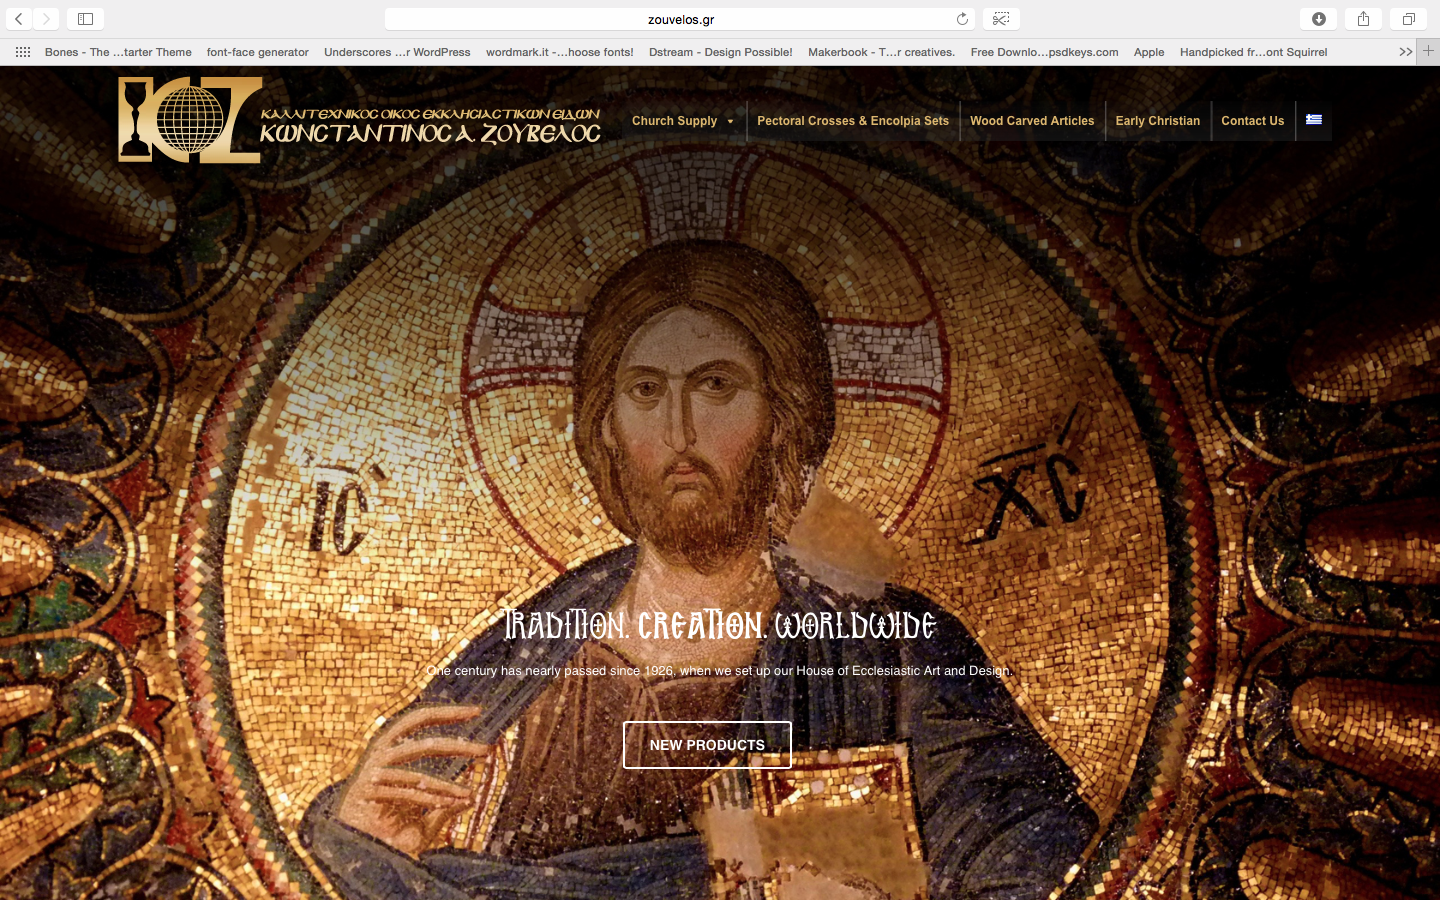This screenshot has height=900, width=1440.
Task: Navigate to Contact Us page
Action: pos(1252,121)
